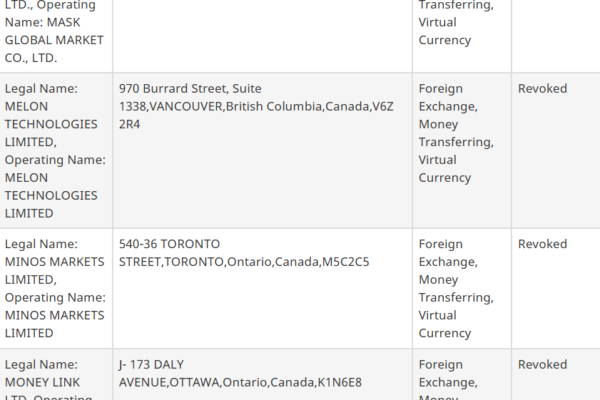Click the V6Z 2R4 postal code line
The width and height of the screenshot is (600, 400).
tap(129, 125)
